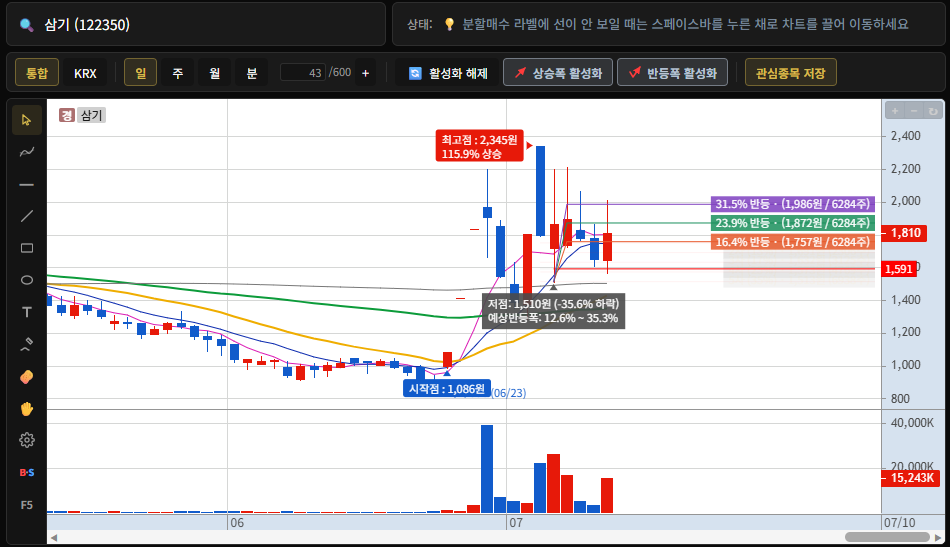Screen dimensions: 950x547
Task: Click the 경 warning badge beside 삼기
Action: [67, 115]
